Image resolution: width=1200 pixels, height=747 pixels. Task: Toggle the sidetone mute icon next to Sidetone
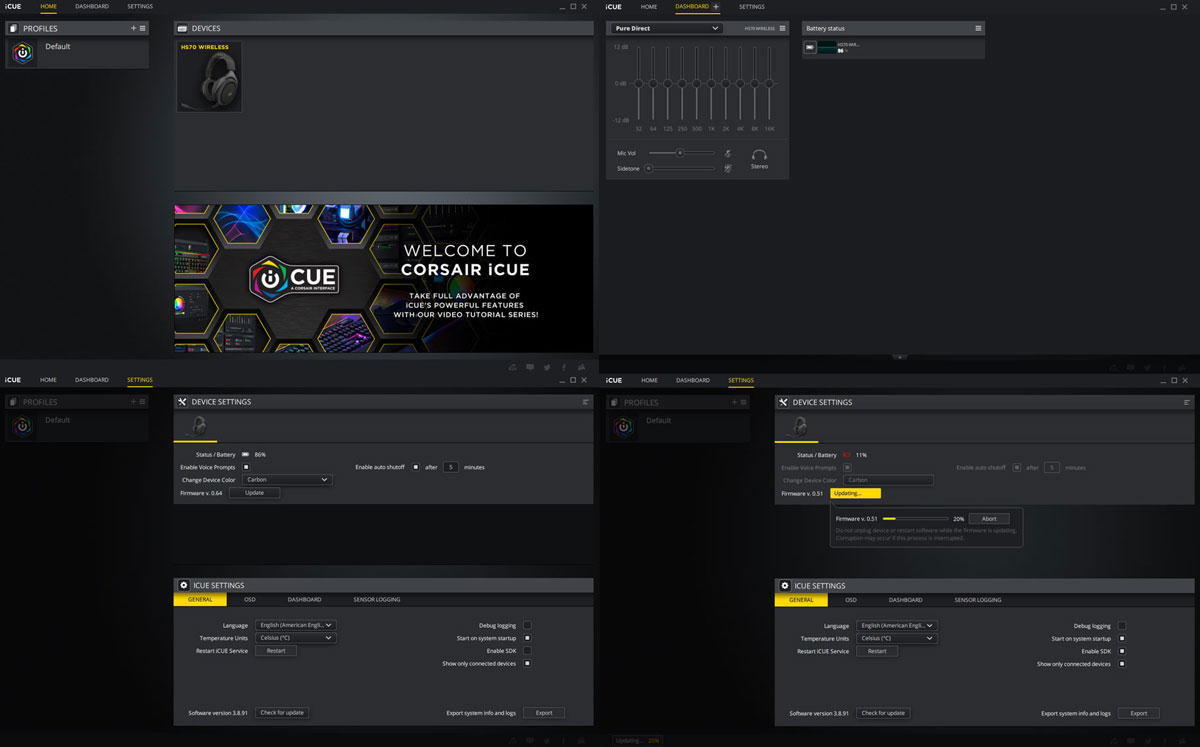[728, 168]
